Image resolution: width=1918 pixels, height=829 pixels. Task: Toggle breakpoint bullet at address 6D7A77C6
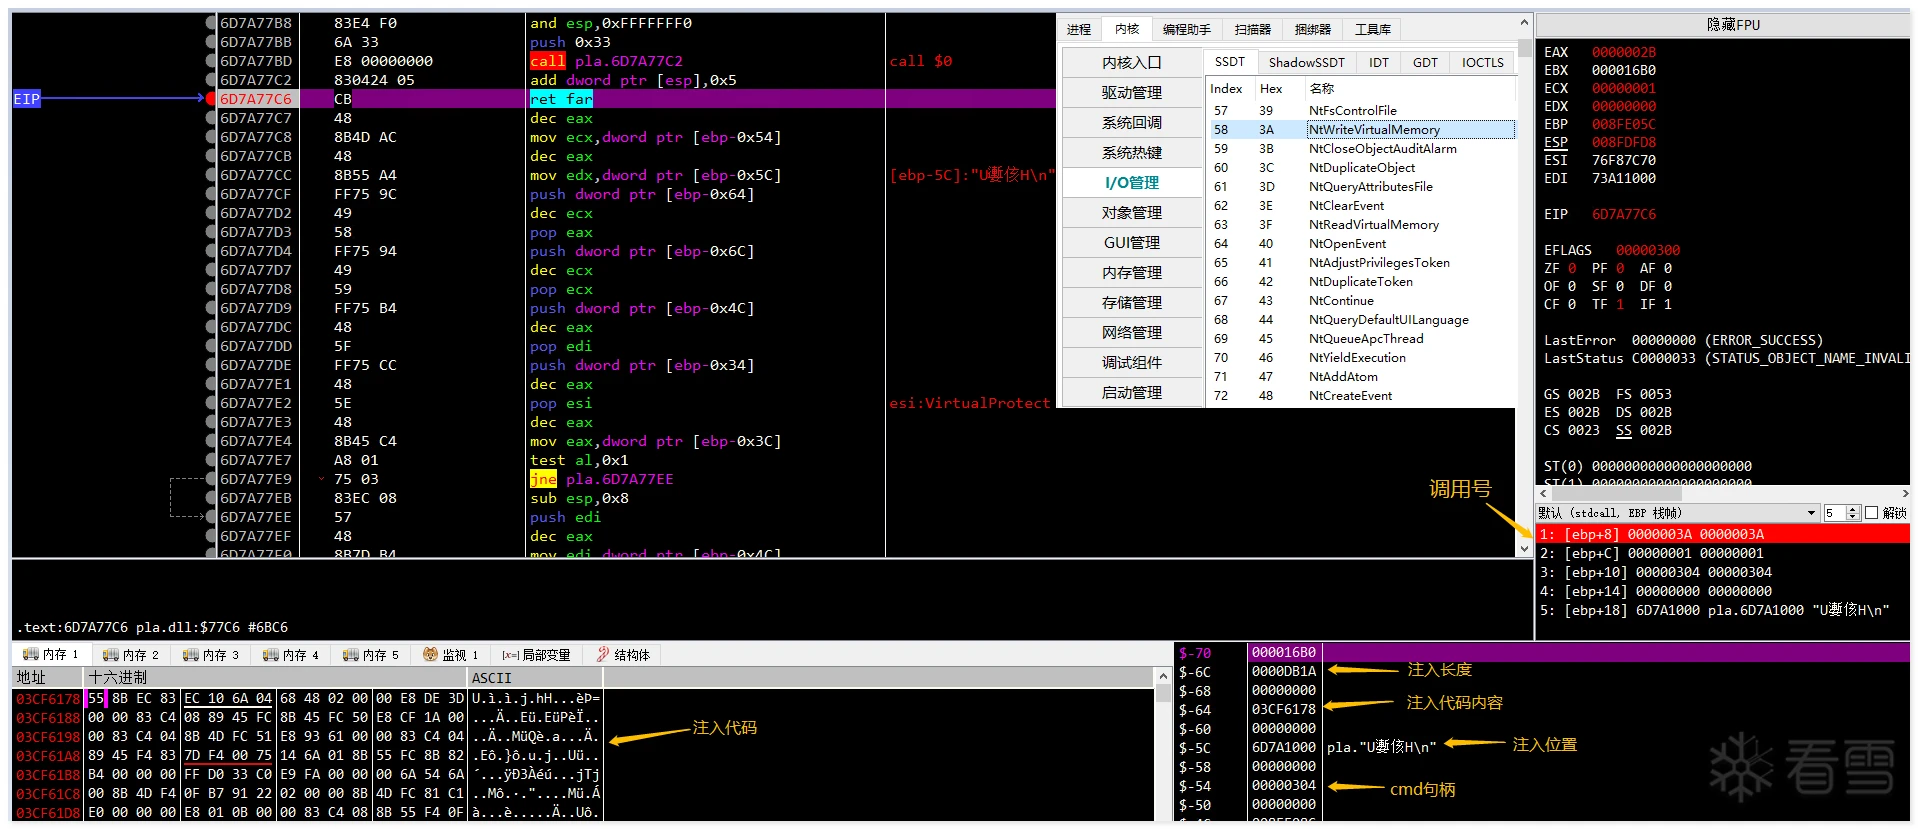click(211, 99)
